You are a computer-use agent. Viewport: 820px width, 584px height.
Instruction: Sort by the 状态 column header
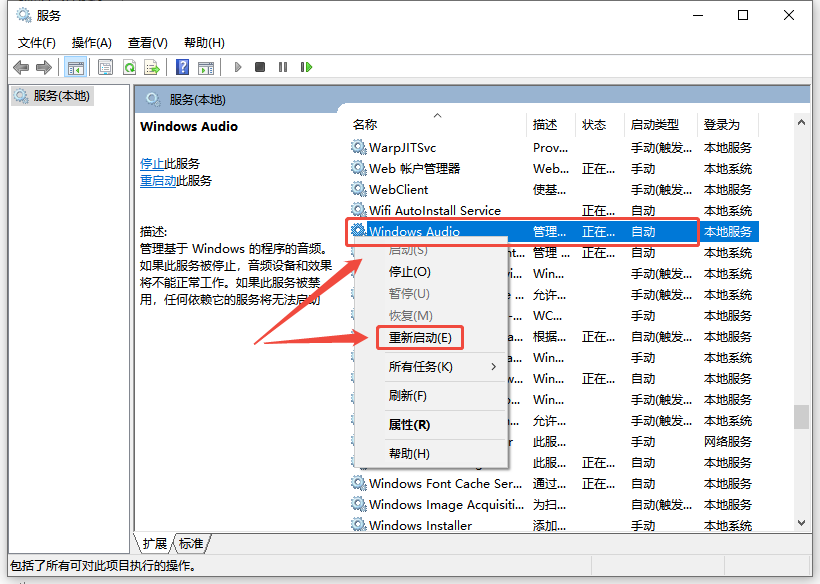pyautogui.click(x=600, y=124)
